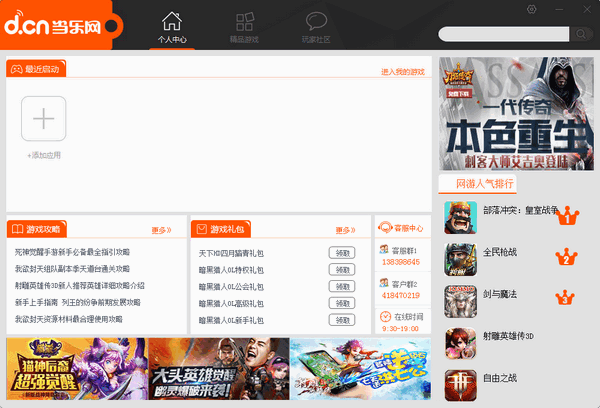Open the 猫神后裔超强觉醒 banner

77,369
